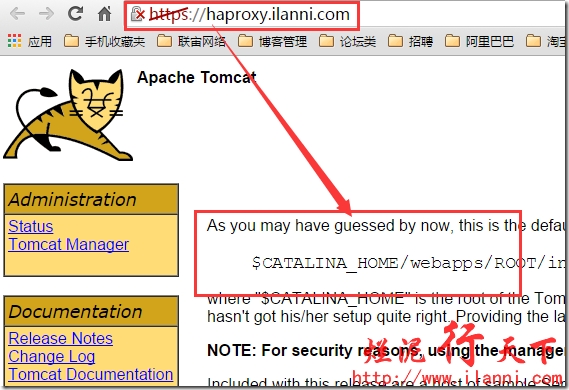Screen dimensions: 569x390
Task: Open the Release Notes link
Action: point(61,338)
